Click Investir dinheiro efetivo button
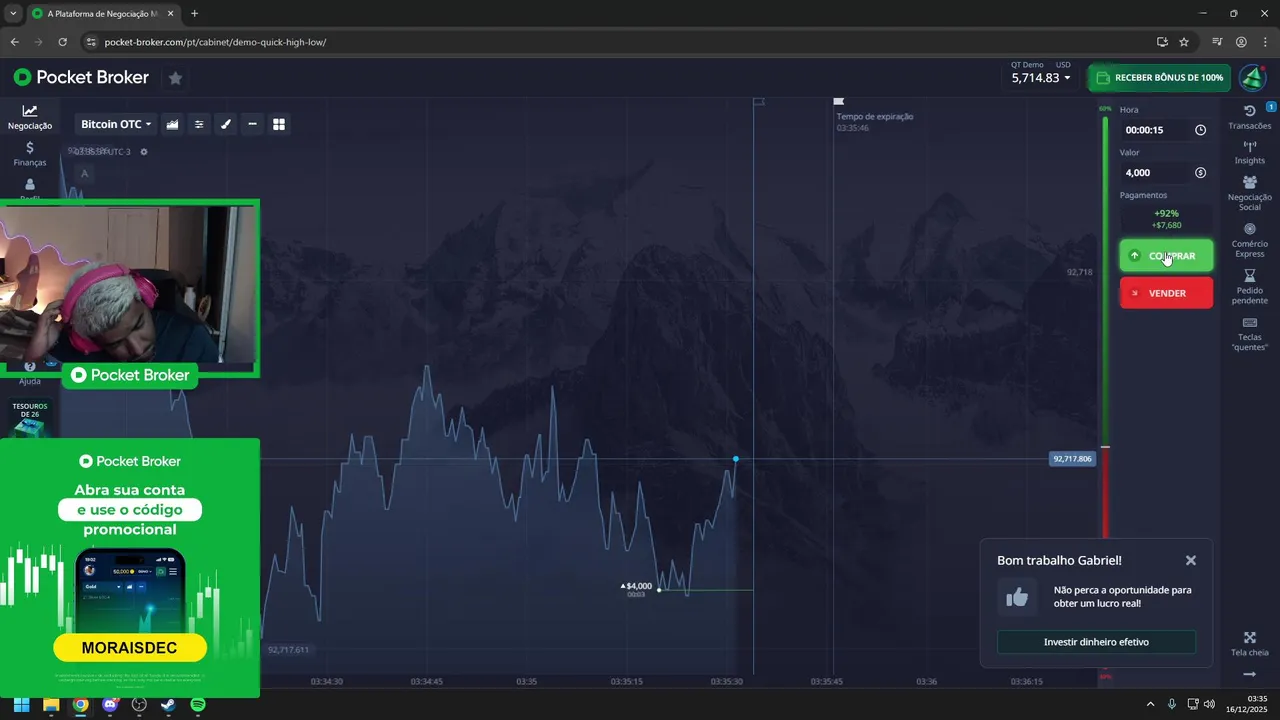Screen dimensions: 1280x720 [x=1096, y=642]
